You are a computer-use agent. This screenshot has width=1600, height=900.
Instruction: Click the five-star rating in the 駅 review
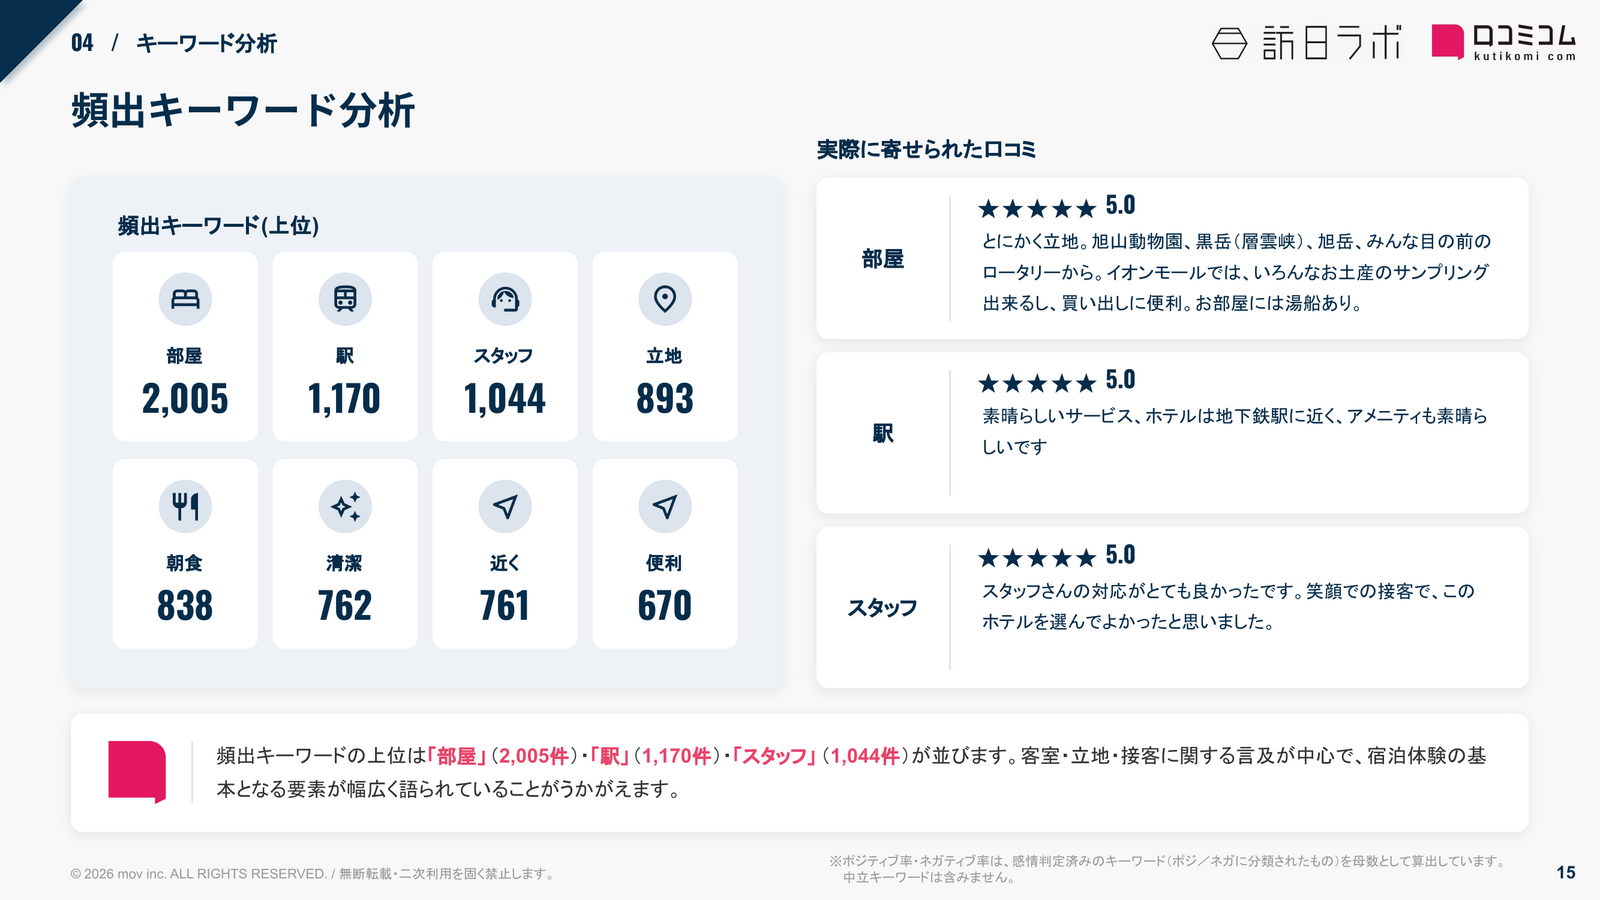coord(1037,383)
